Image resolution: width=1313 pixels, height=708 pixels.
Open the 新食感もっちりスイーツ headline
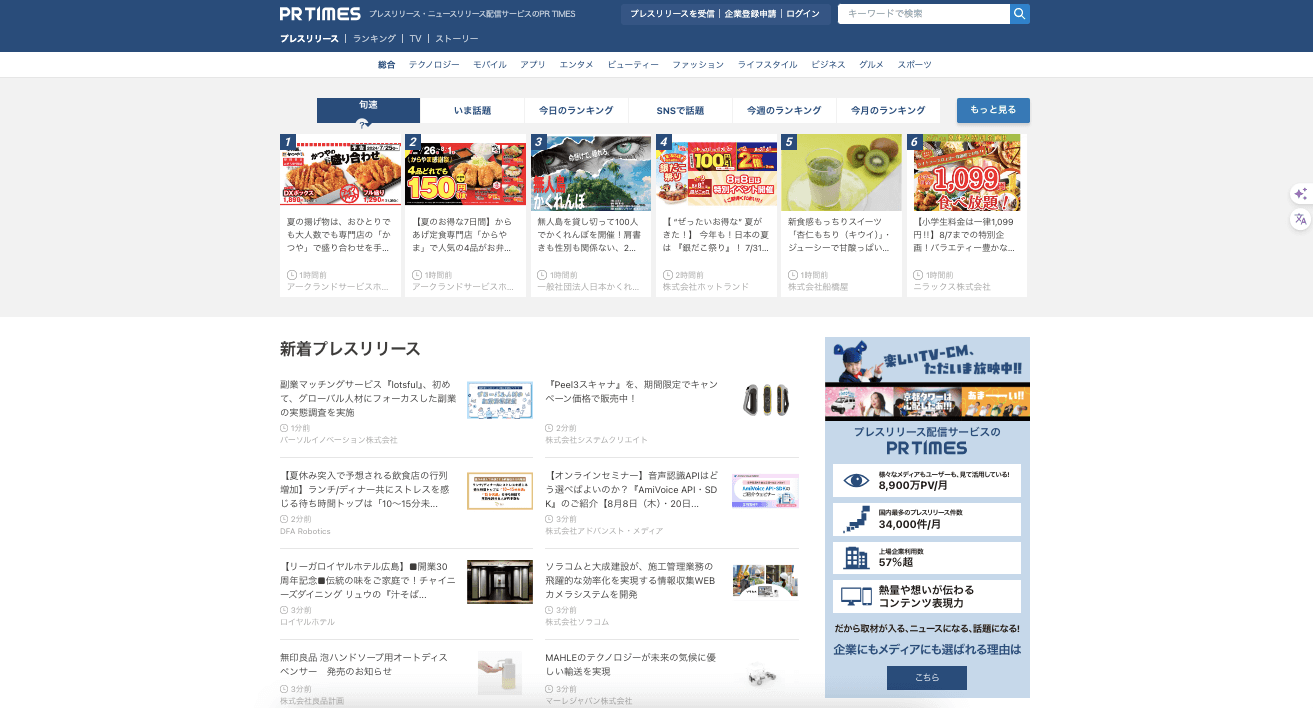841,234
